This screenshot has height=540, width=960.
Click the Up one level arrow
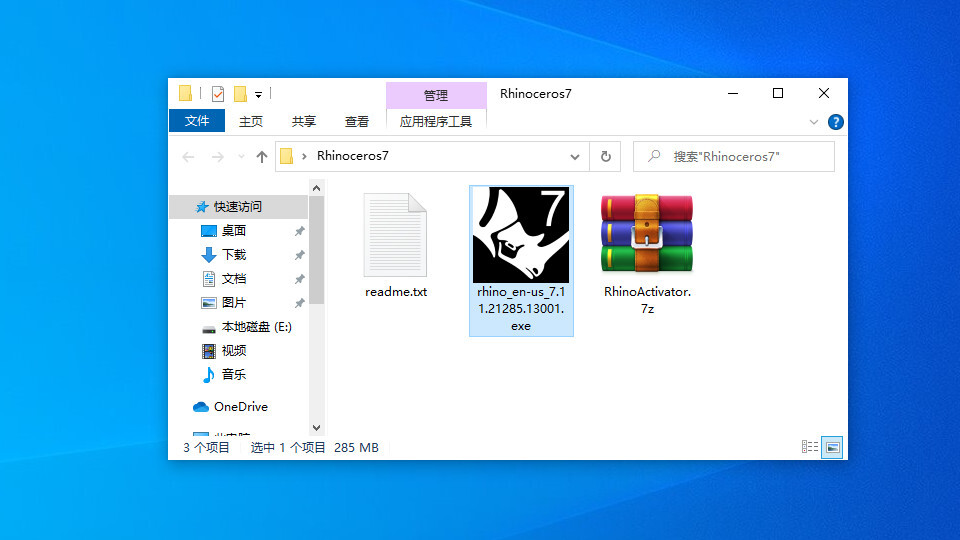tap(262, 157)
